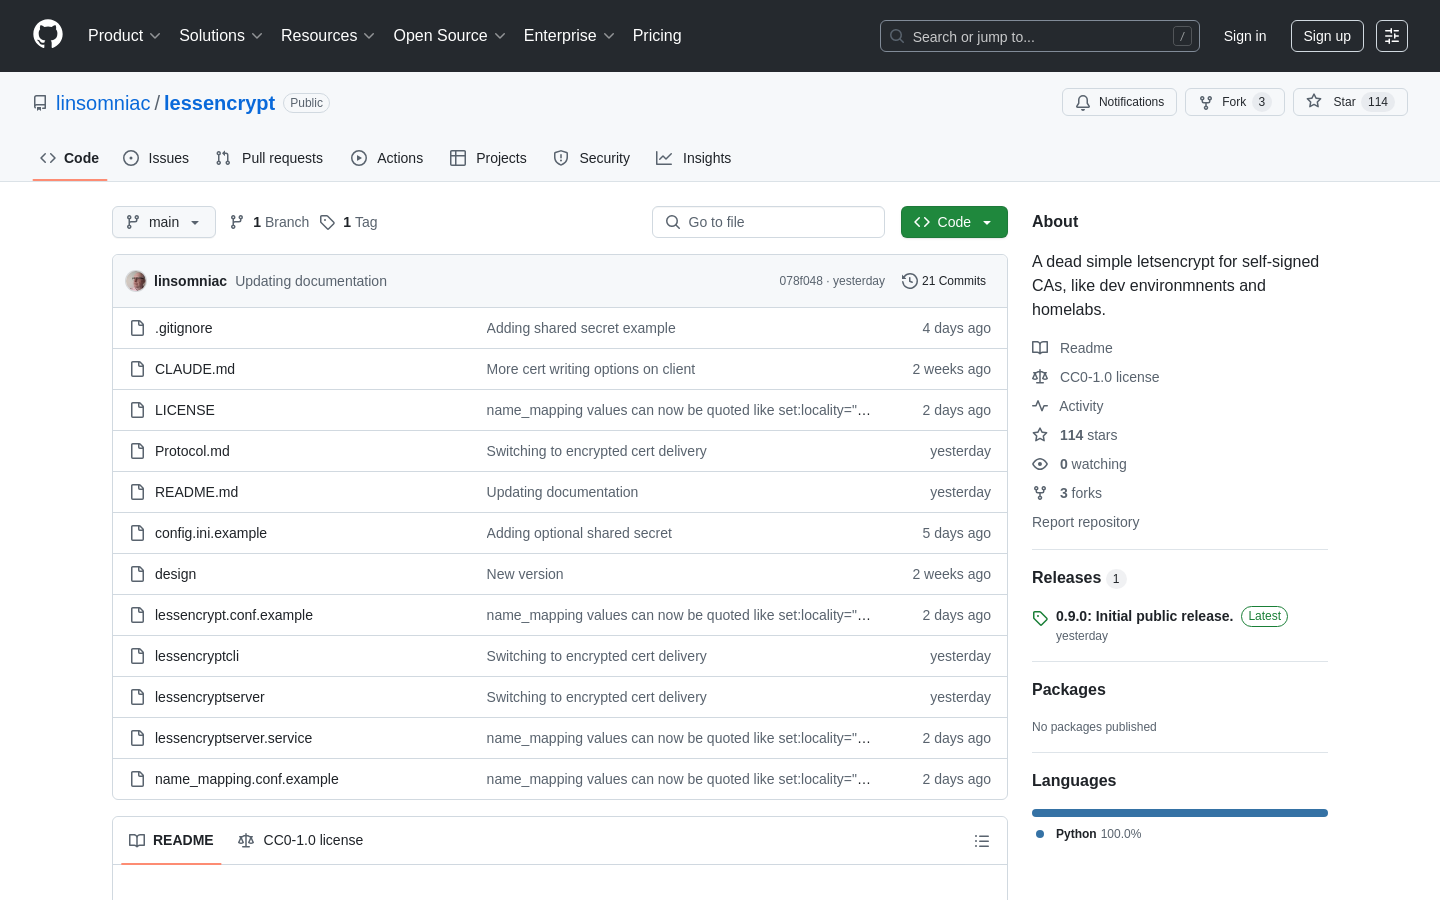Viewport: 1440px width, 900px height.
Task: Click file icon for .gitignore
Action: pos(138,328)
